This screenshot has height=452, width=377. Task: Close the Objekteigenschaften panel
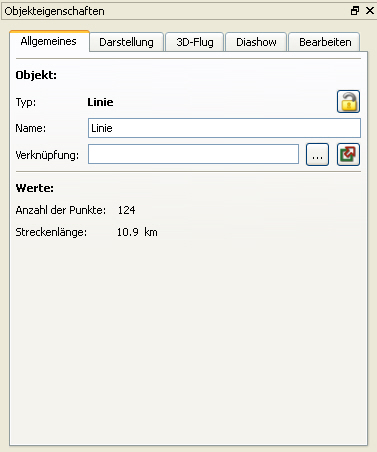point(370,11)
